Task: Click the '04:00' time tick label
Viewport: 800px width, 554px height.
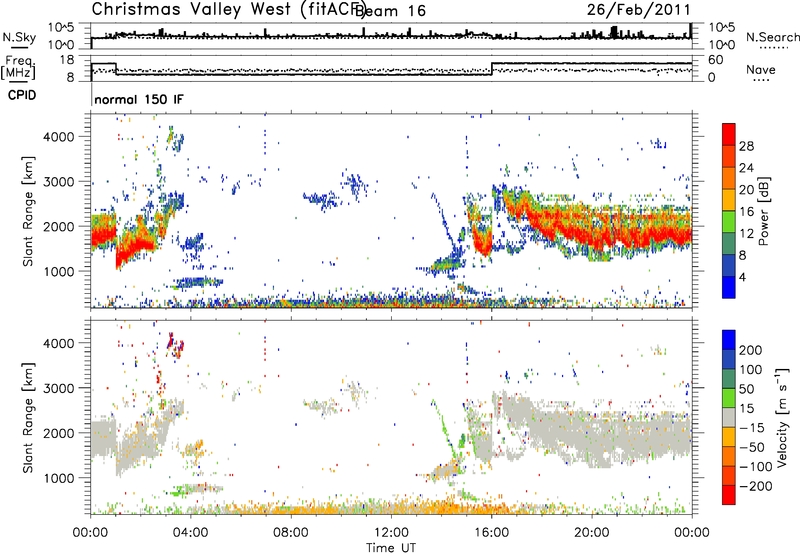Action: coord(190,533)
